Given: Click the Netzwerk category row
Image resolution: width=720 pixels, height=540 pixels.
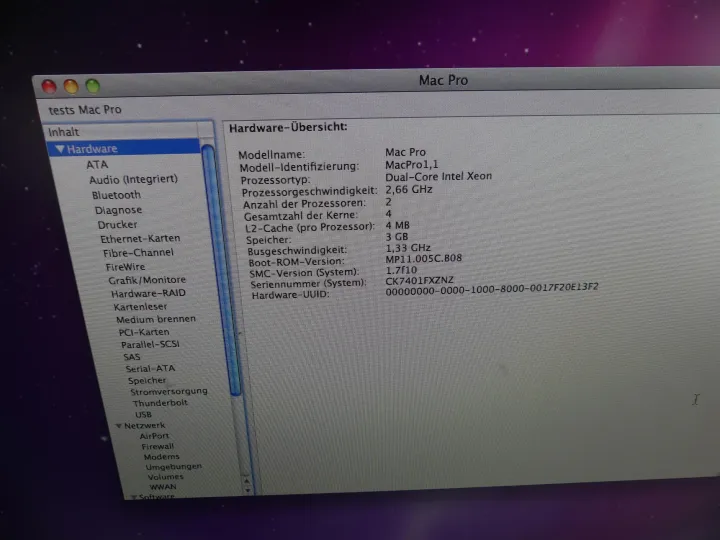Looking at the screenshot, I should click(145, 426).
